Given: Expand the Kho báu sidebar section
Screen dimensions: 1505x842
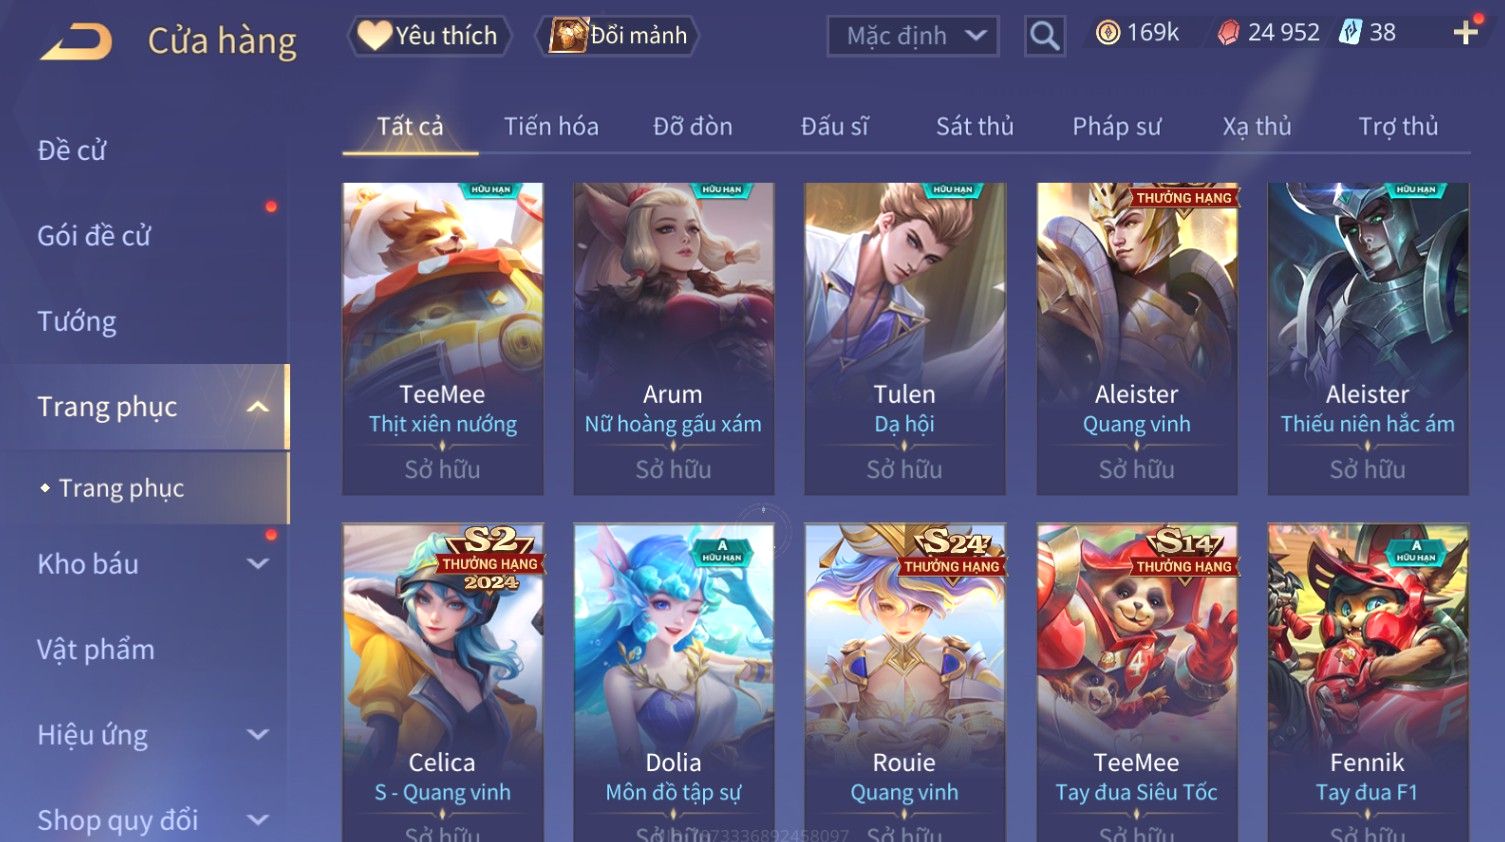Looking at the screenshot, I should point(258,564).
